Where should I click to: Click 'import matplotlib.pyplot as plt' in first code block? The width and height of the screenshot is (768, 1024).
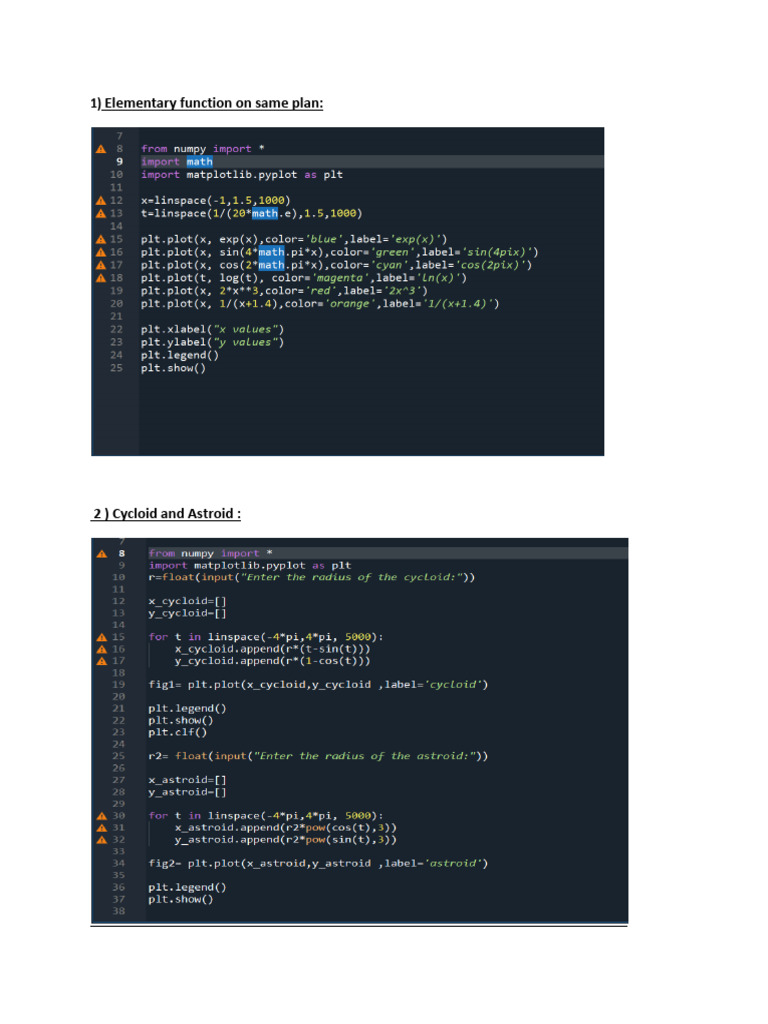pyautogui.click(x=242, y=175)
